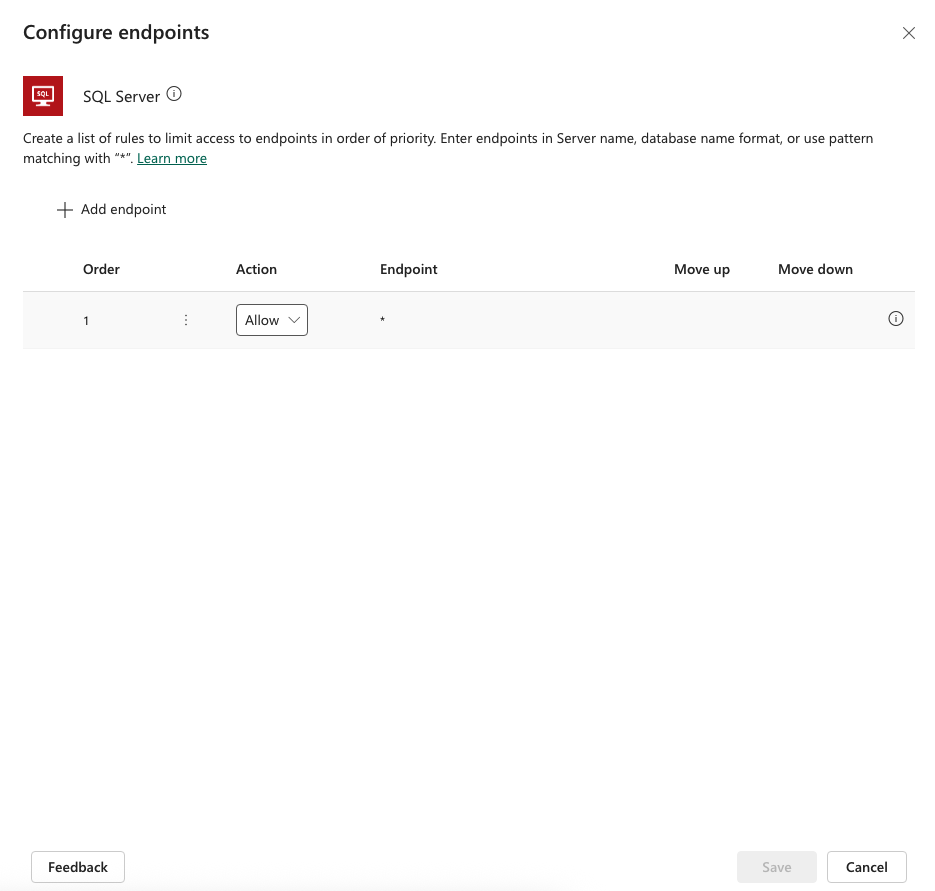Click the X icon to dismiss the dialog

tap(909, 32)
